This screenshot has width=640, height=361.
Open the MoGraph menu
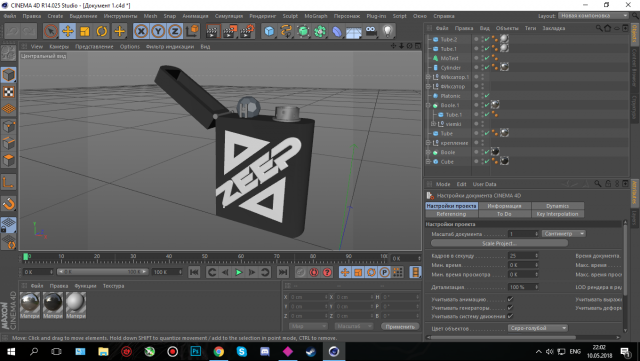tap(316, 16)
